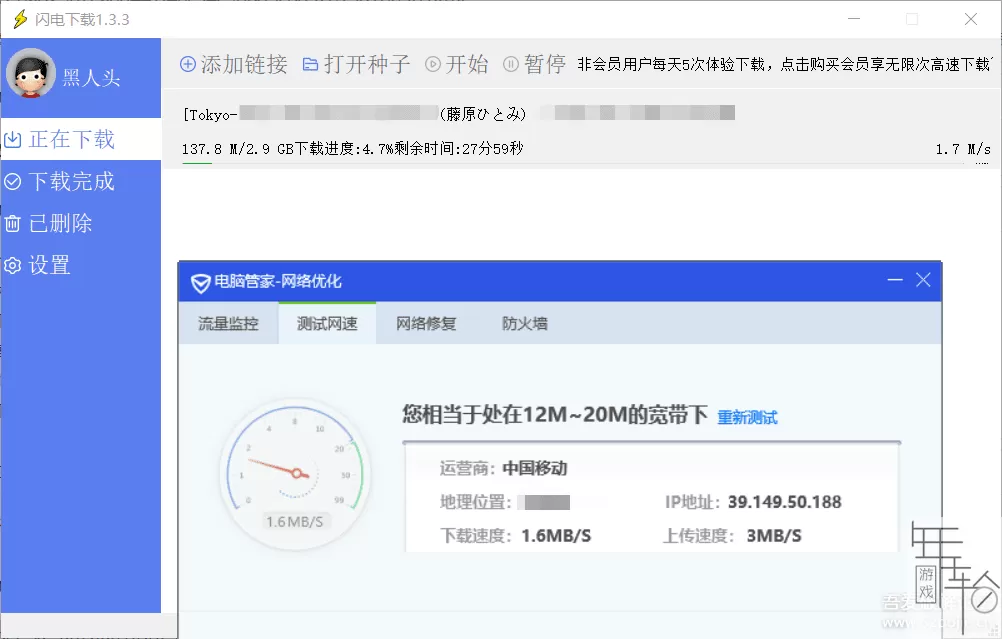Click the IP address 39.149.50.188
The height and width of the screenshot is (639, 1002).
pyautogui.click(x=785, y=502)
